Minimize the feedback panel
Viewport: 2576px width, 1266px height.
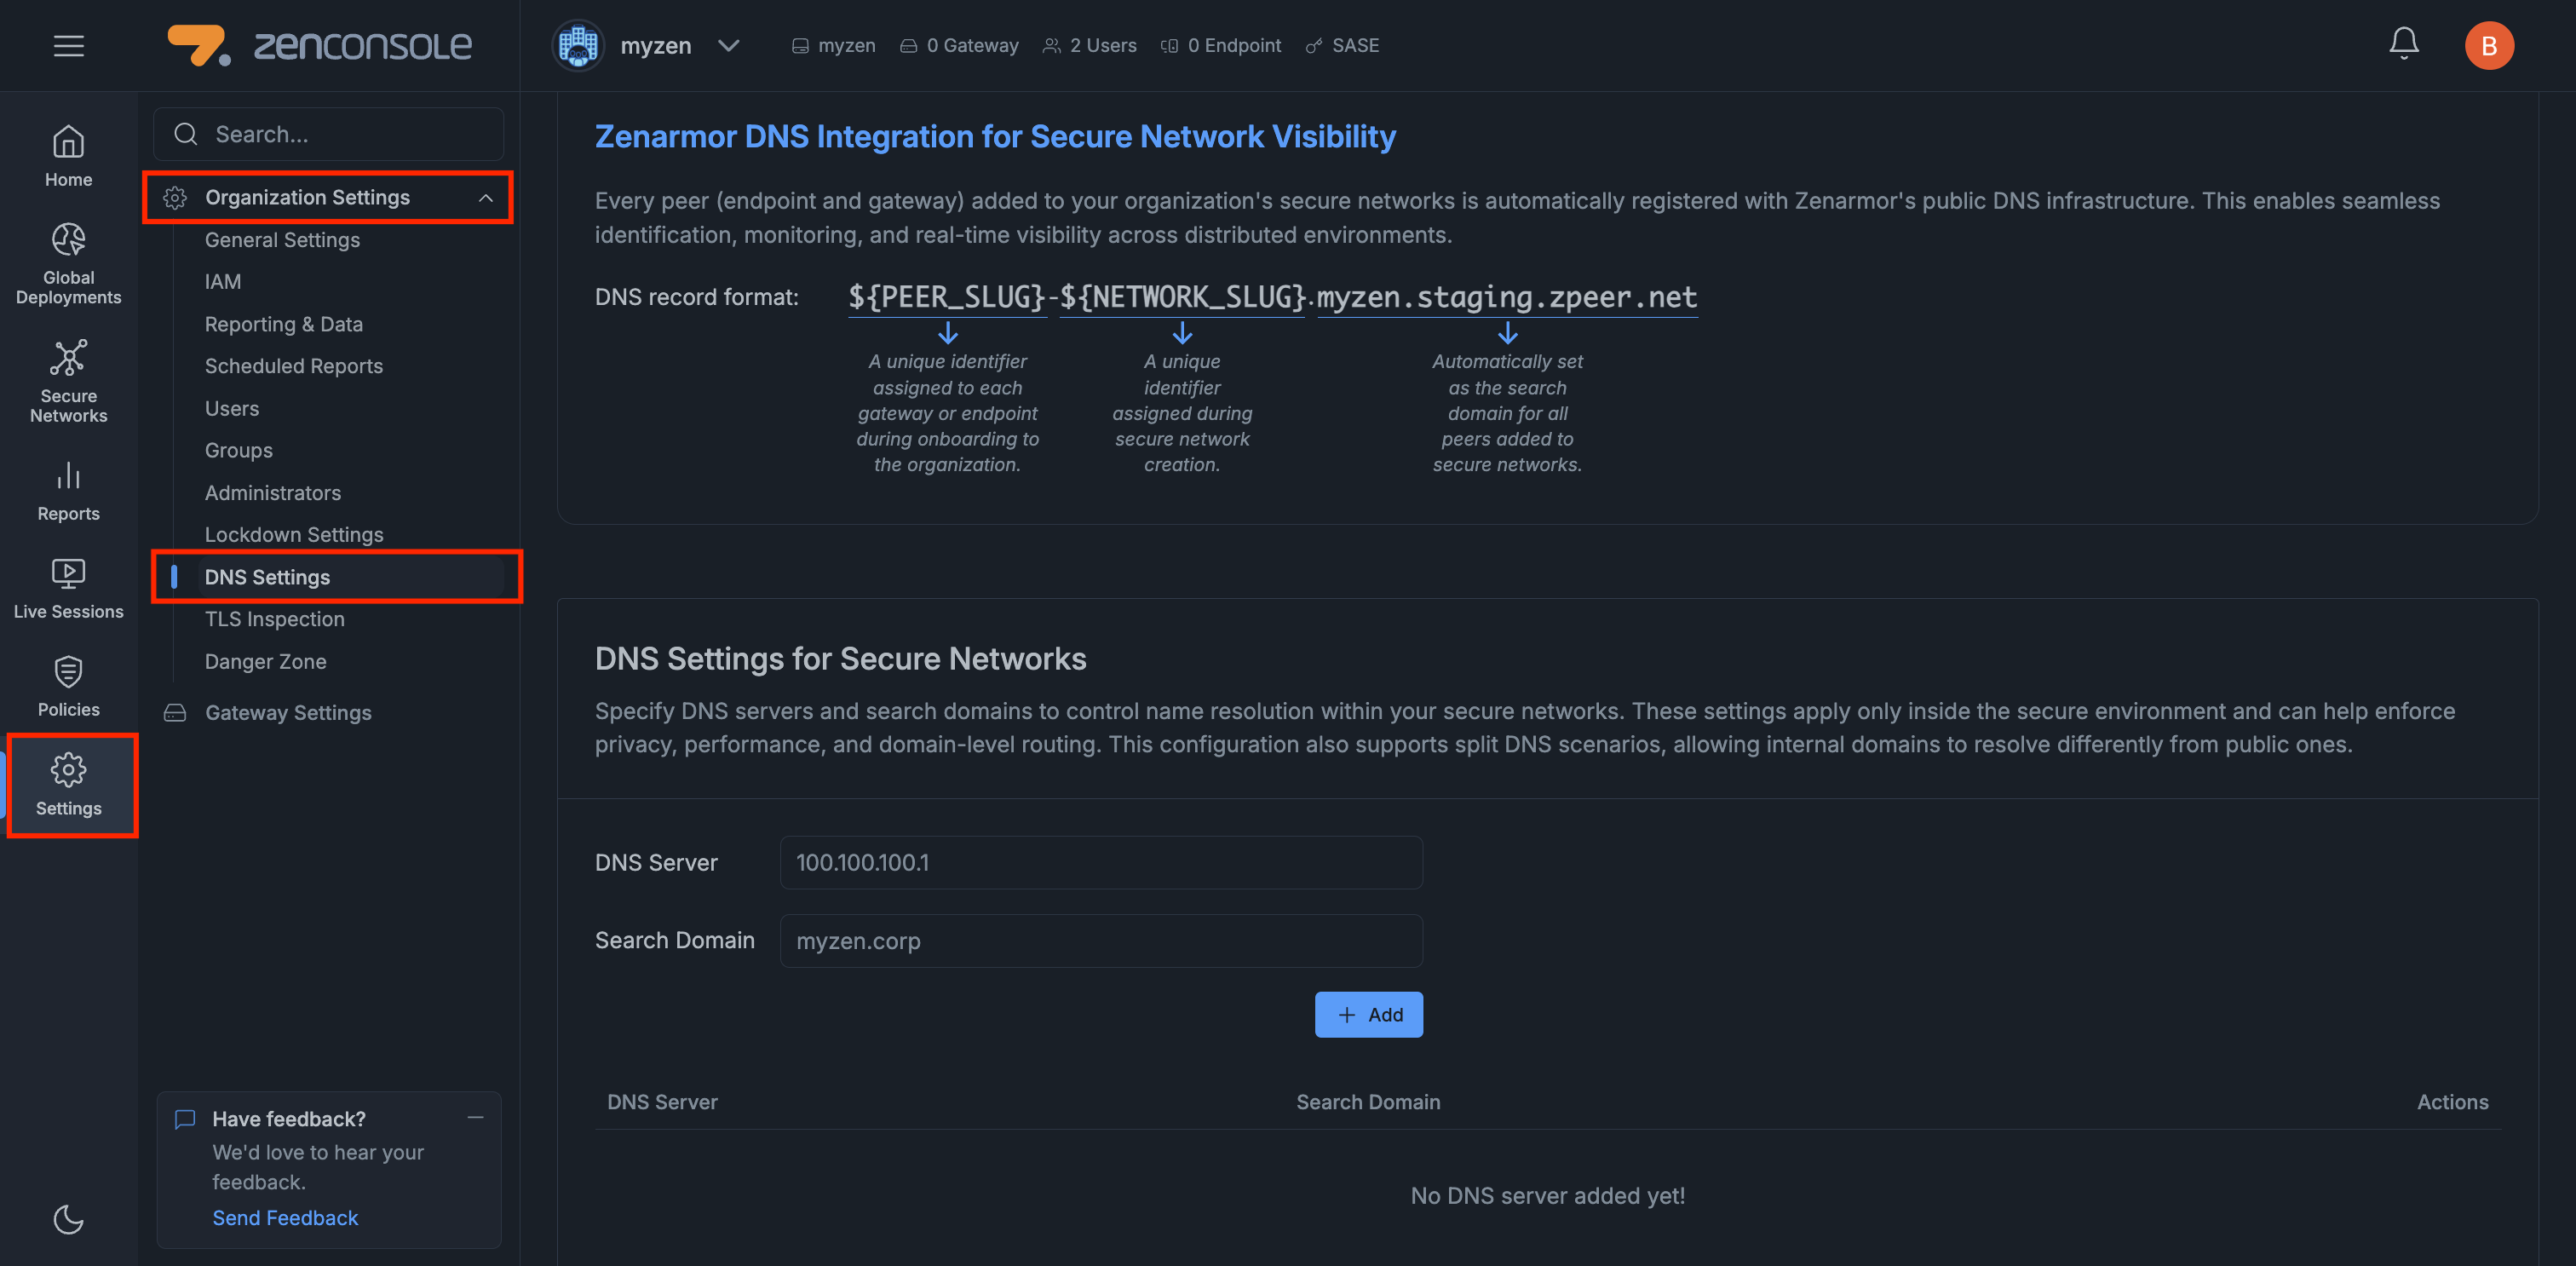(474, 1117)
